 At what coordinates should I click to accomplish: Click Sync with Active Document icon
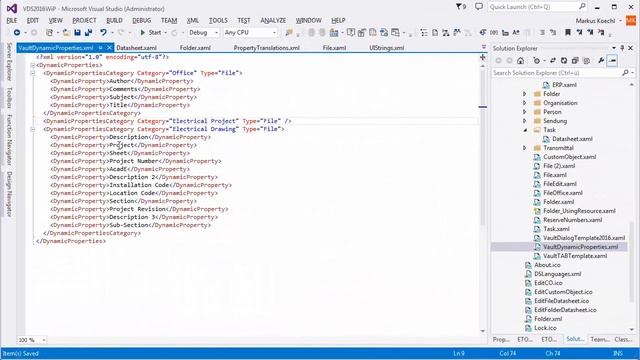click(x=553, y=60)
